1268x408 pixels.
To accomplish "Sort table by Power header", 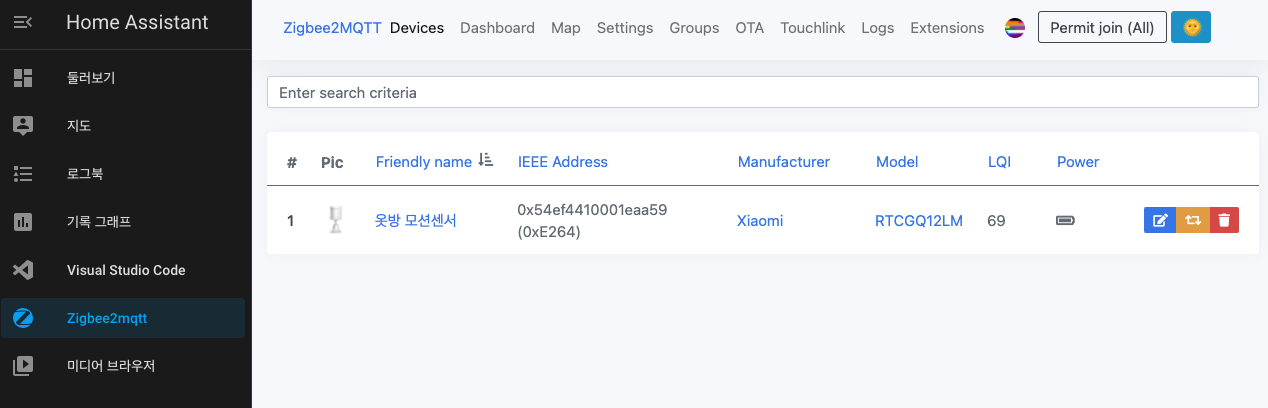I will pyautogui.click(x=1078, y=161).
